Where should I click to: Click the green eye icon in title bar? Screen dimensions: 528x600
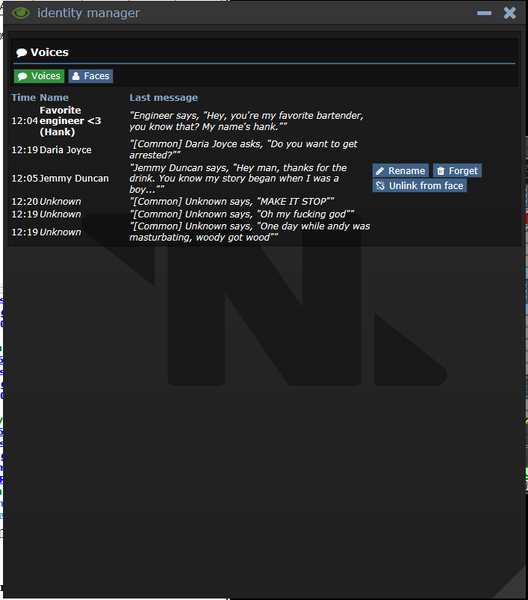tap(21, 13)
